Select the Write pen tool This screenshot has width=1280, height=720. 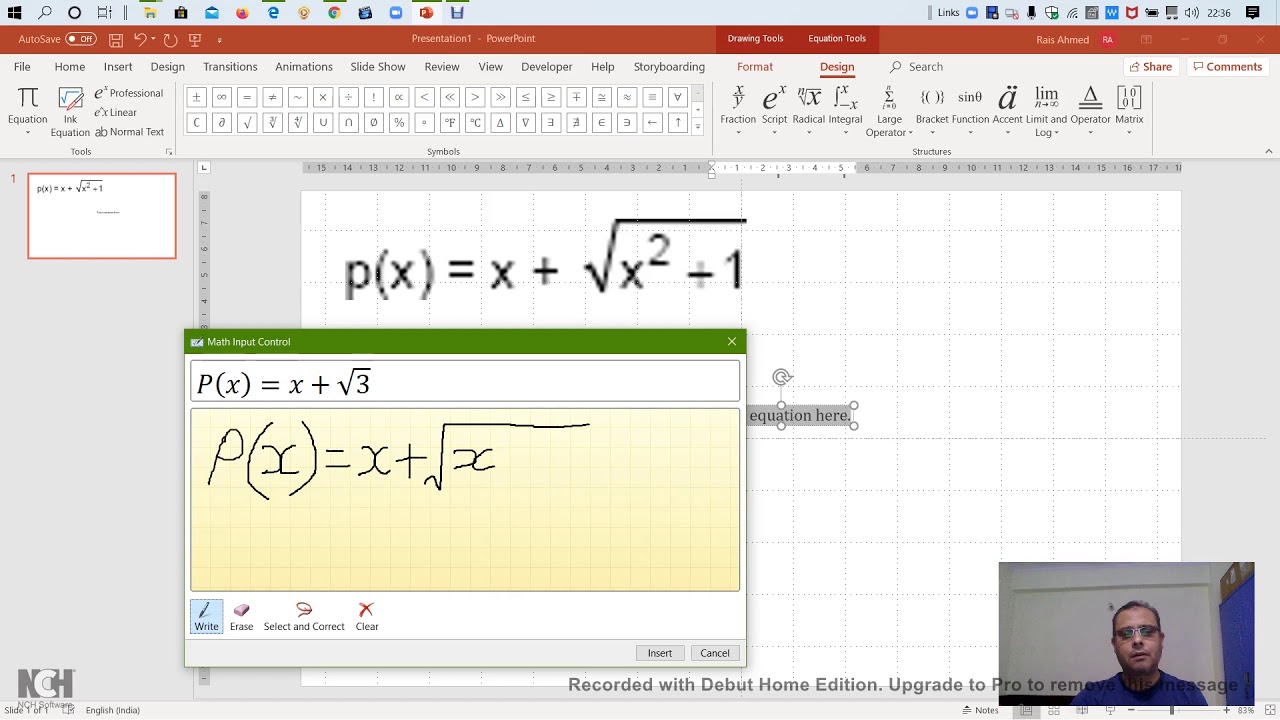click(x=206, y=616)
